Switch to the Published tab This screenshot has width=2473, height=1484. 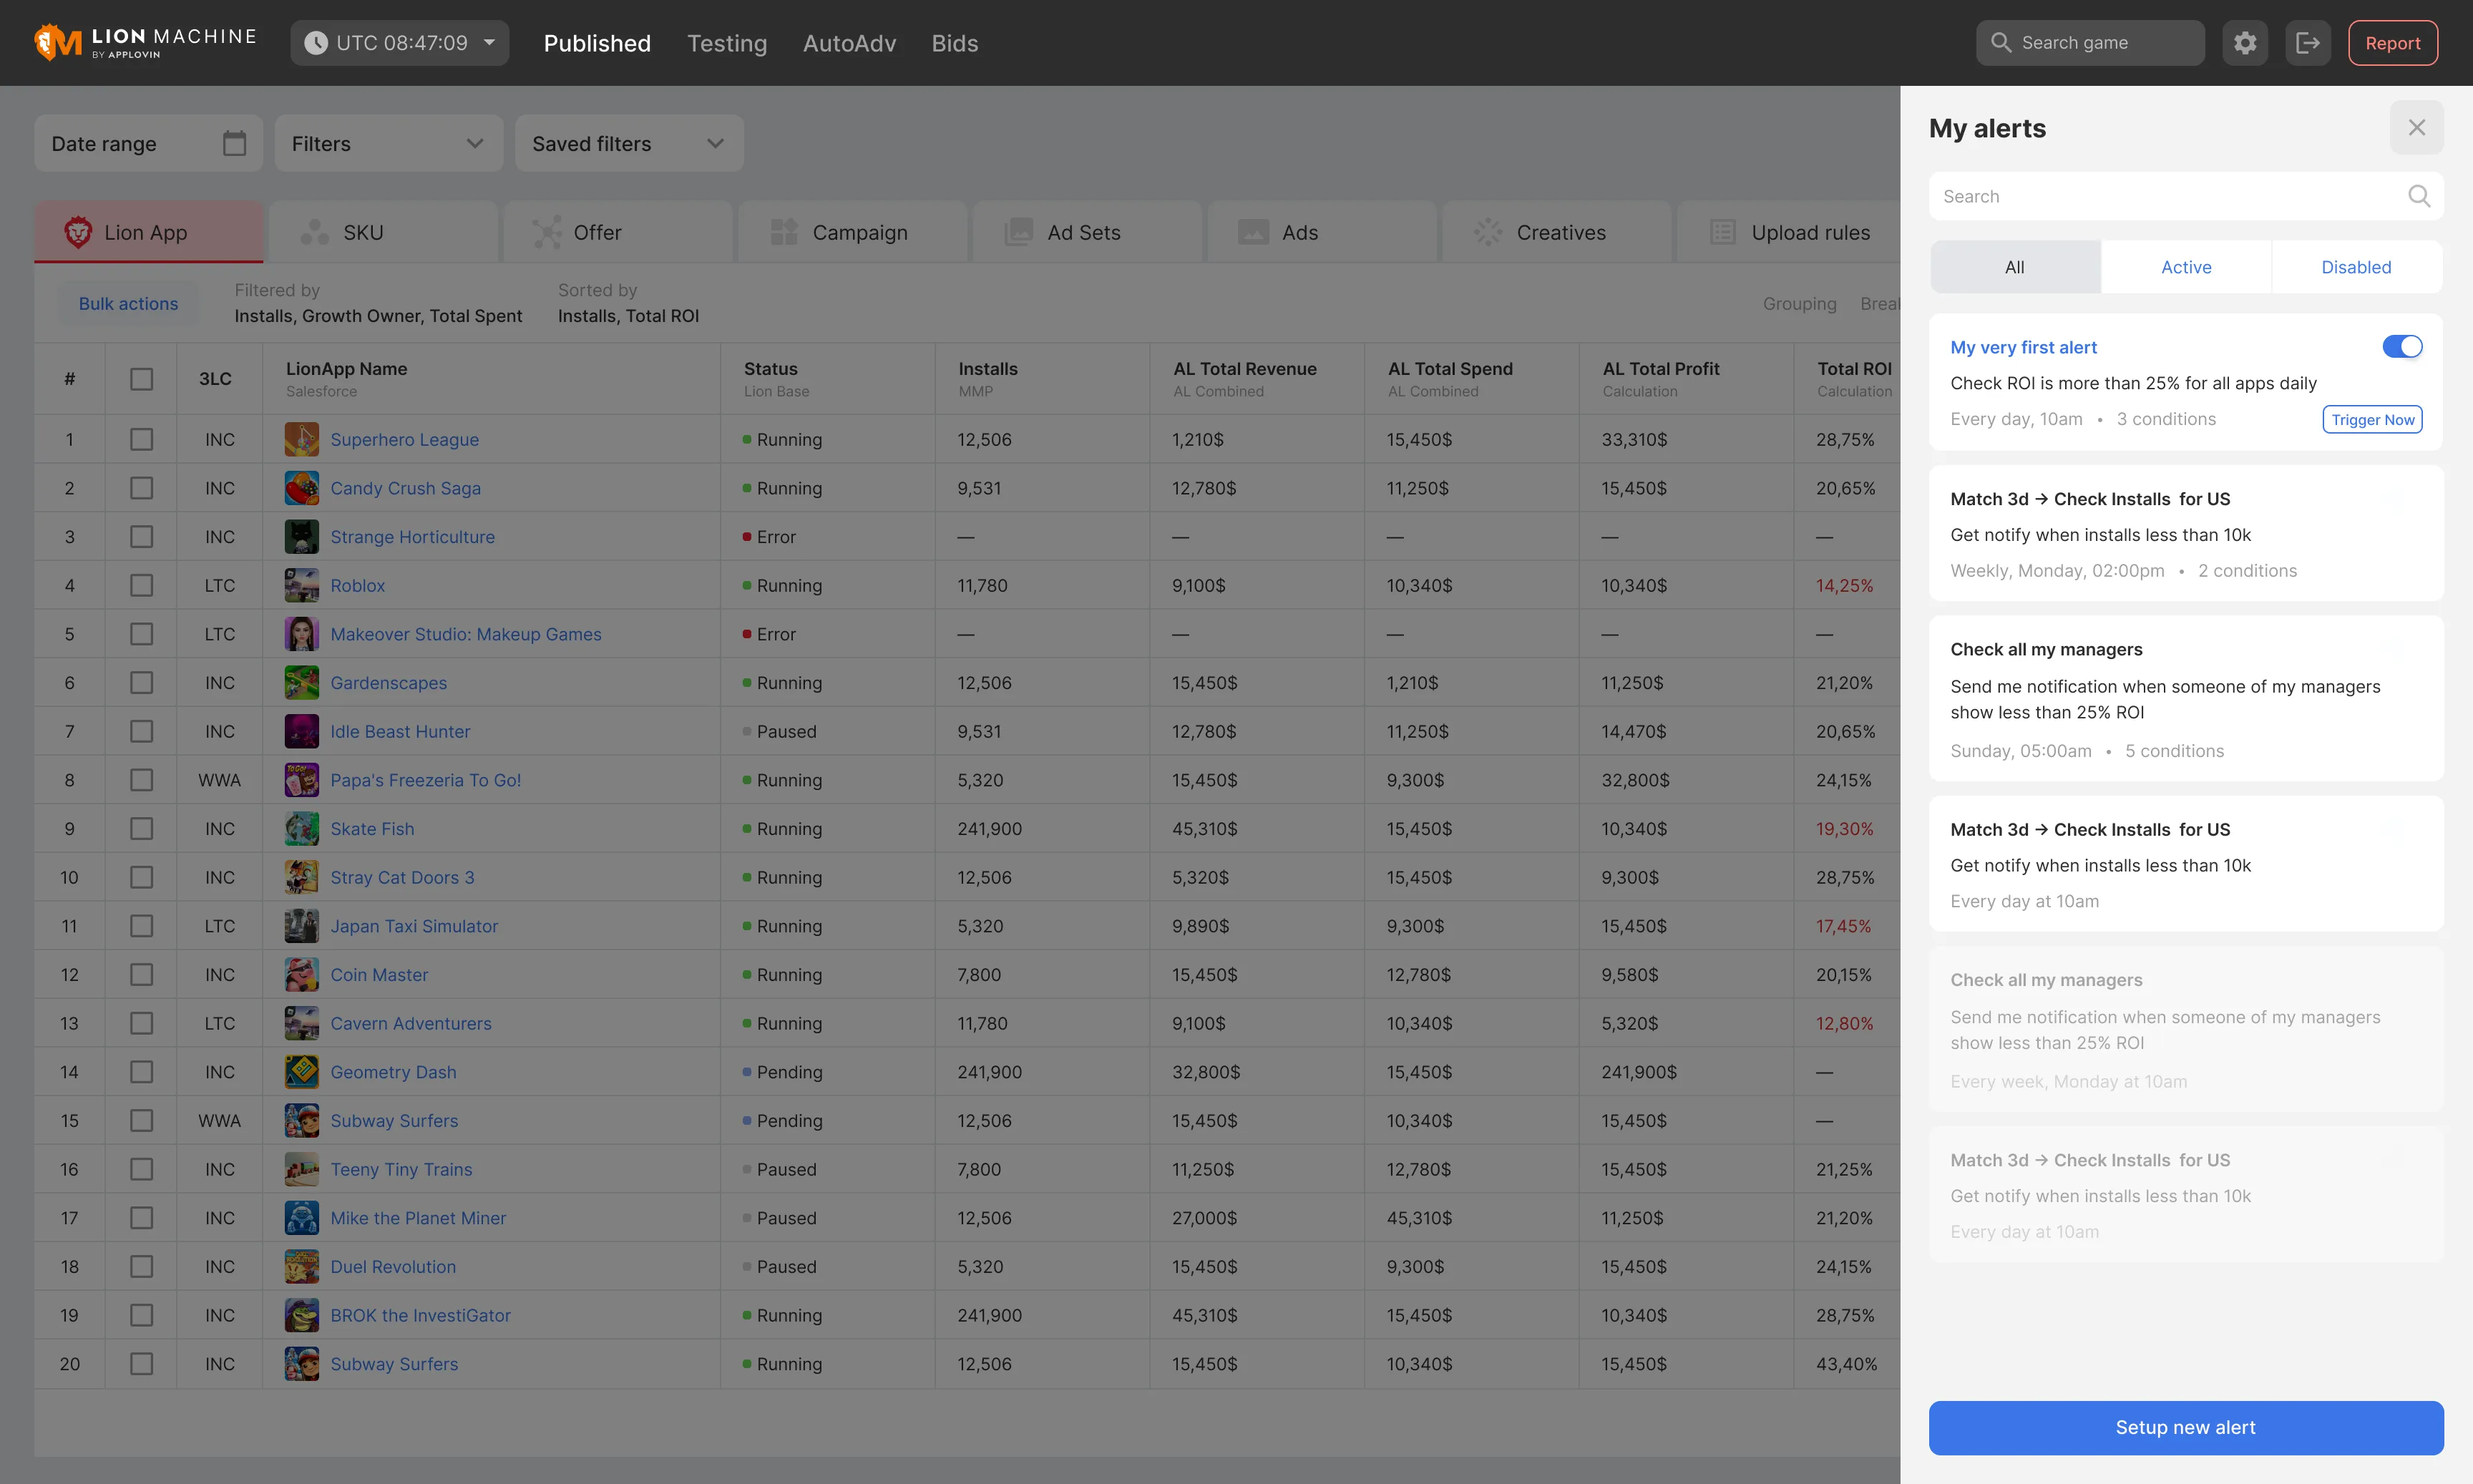coord(597,43)
